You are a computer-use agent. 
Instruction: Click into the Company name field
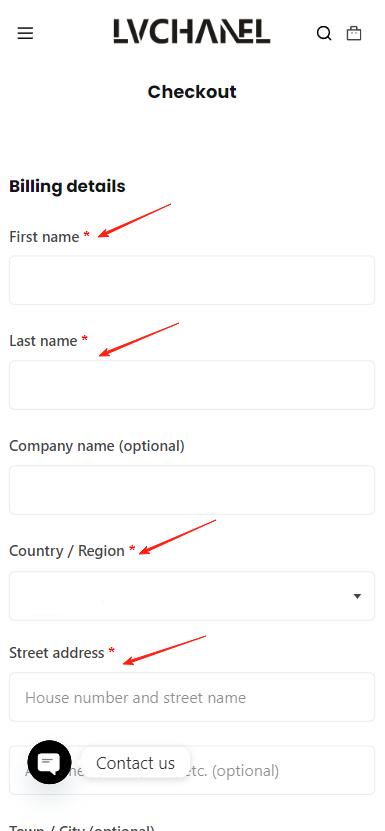click(192, 490)
